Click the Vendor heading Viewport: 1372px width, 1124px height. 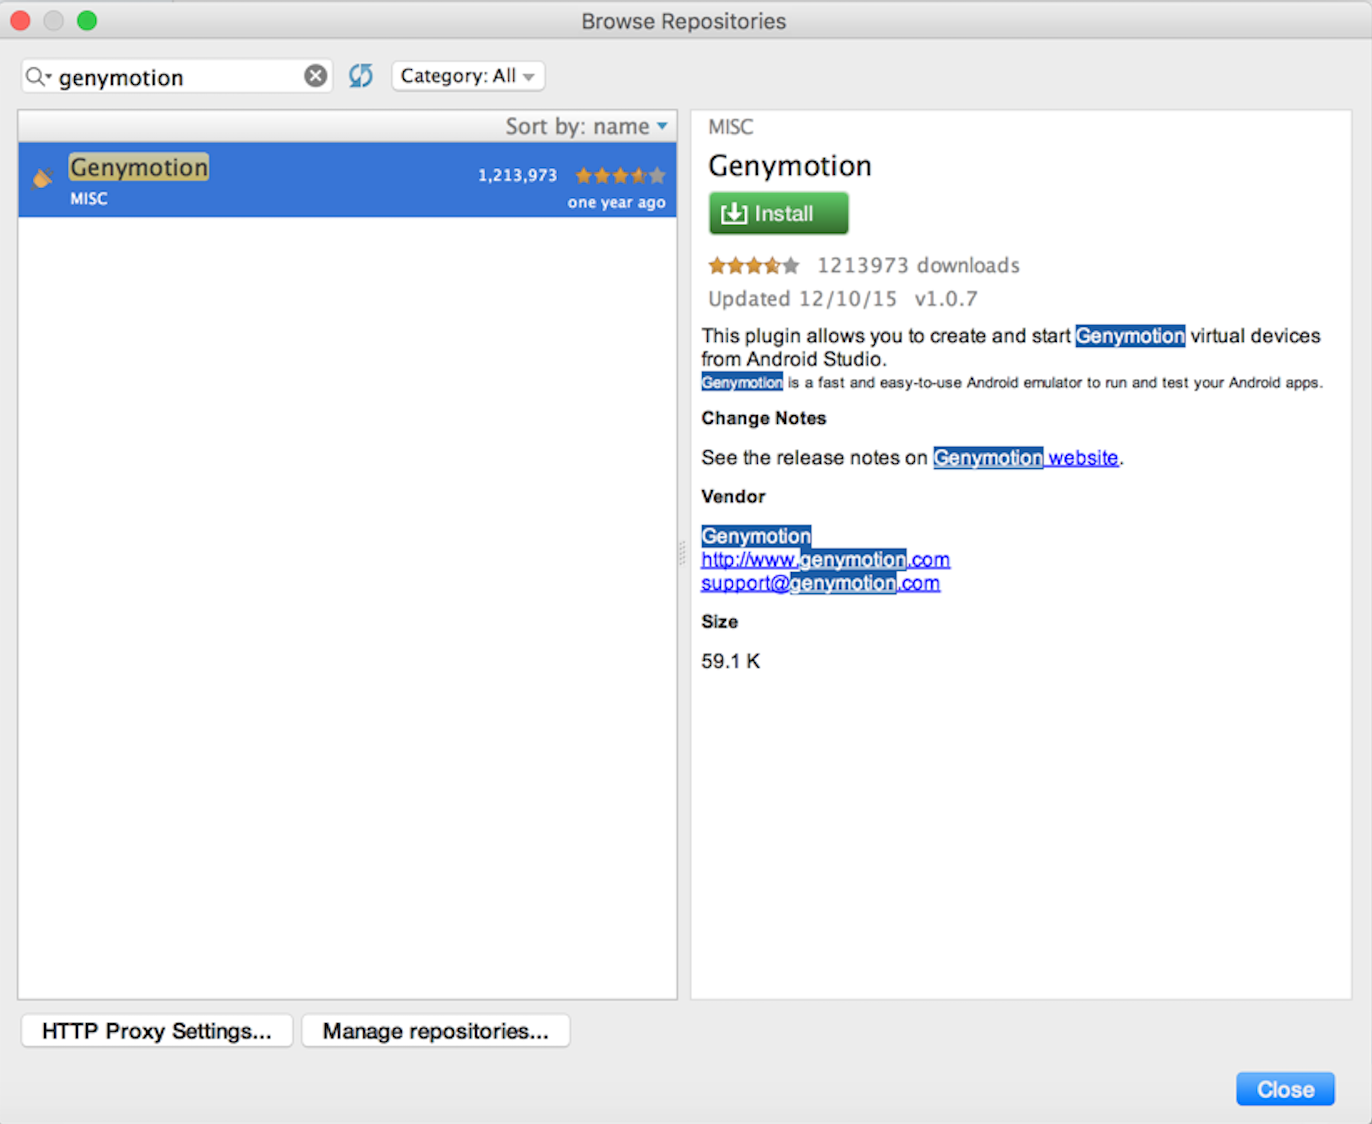(x=733, y=497)
